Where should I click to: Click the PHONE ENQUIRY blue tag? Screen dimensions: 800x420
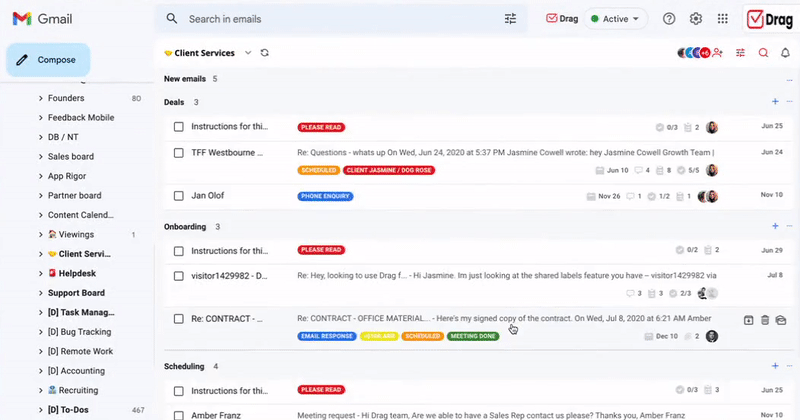325,196
